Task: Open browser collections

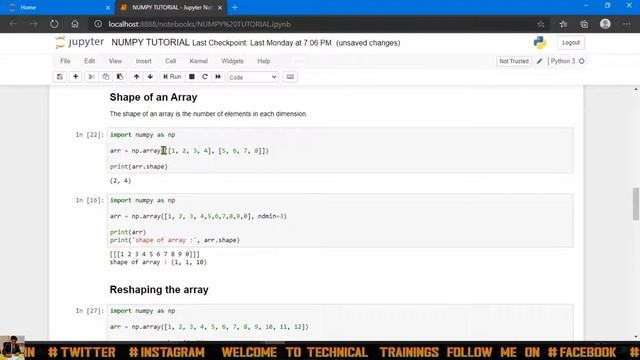Action: 584,24
